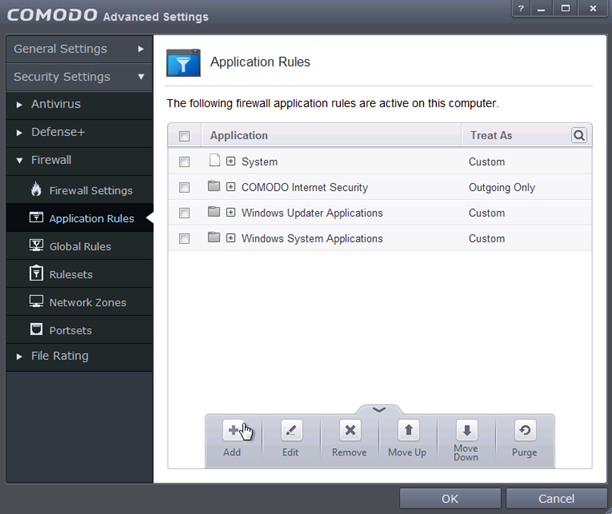The height and width of the screenshot is (514, 612).
Task: Click the Network Zones monitor icon
Action: point(36,301)
